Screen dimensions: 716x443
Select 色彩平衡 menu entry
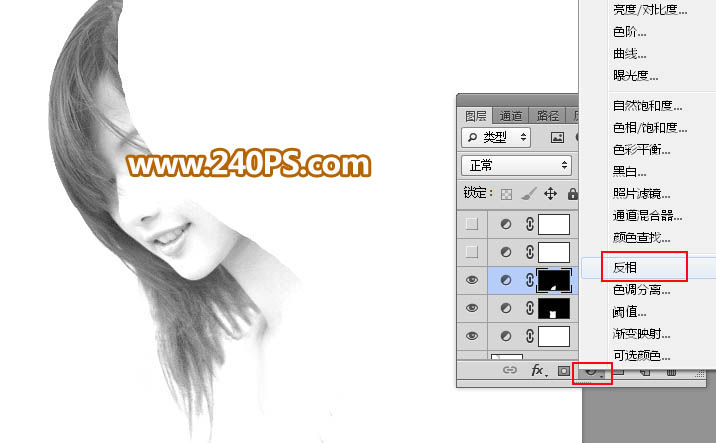(642, 150)
